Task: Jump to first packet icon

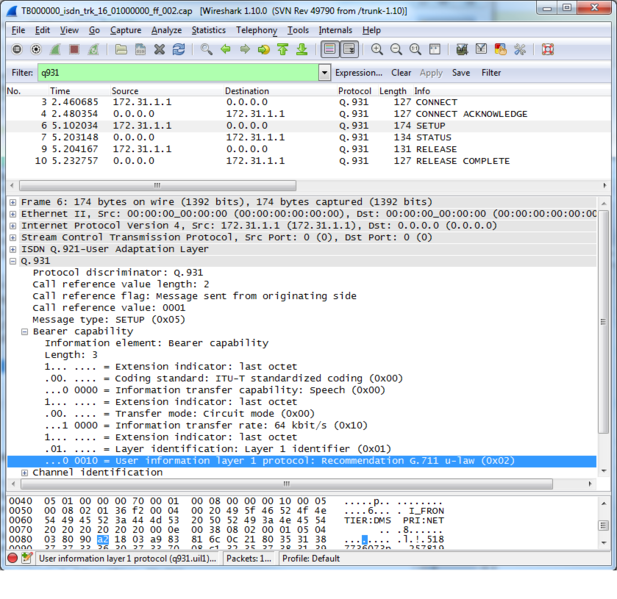Action: click(x=283, y=50)
